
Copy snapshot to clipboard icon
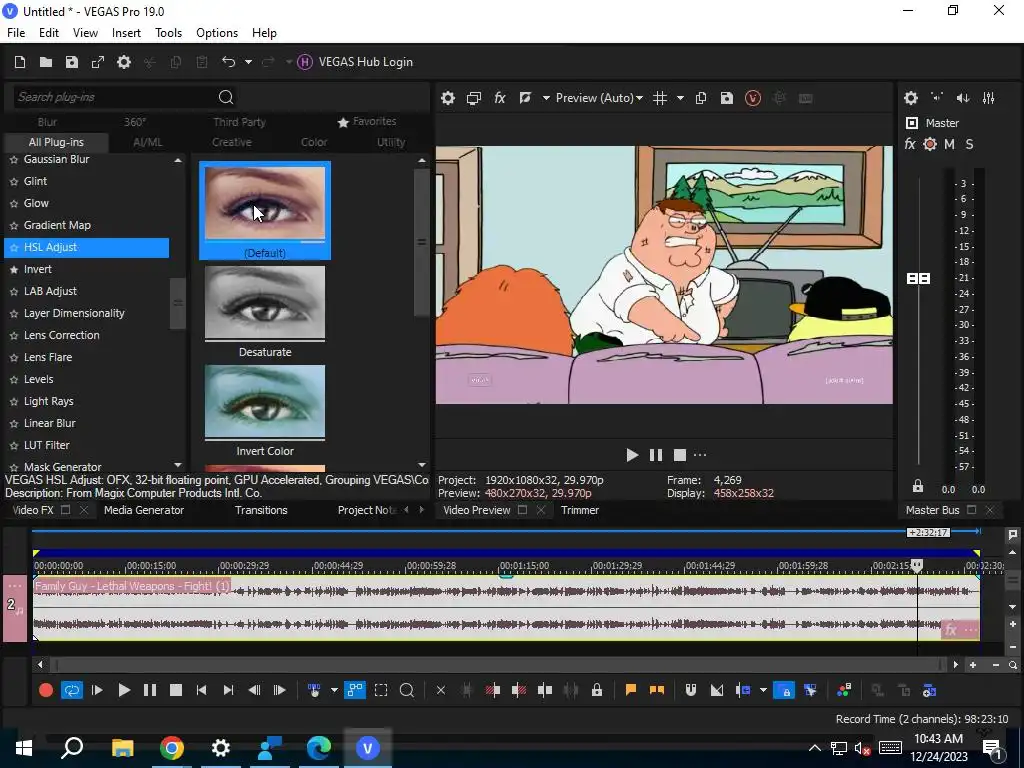pyautogui.click(x=701, y=99)
